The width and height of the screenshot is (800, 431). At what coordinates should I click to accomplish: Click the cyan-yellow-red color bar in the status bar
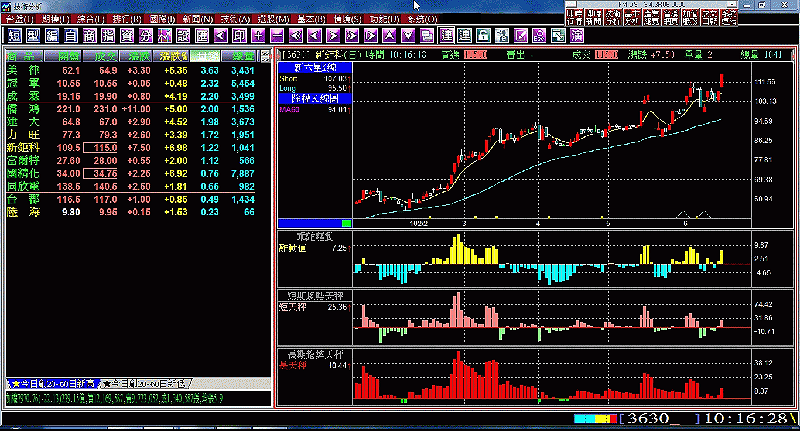tap(596, 419)
